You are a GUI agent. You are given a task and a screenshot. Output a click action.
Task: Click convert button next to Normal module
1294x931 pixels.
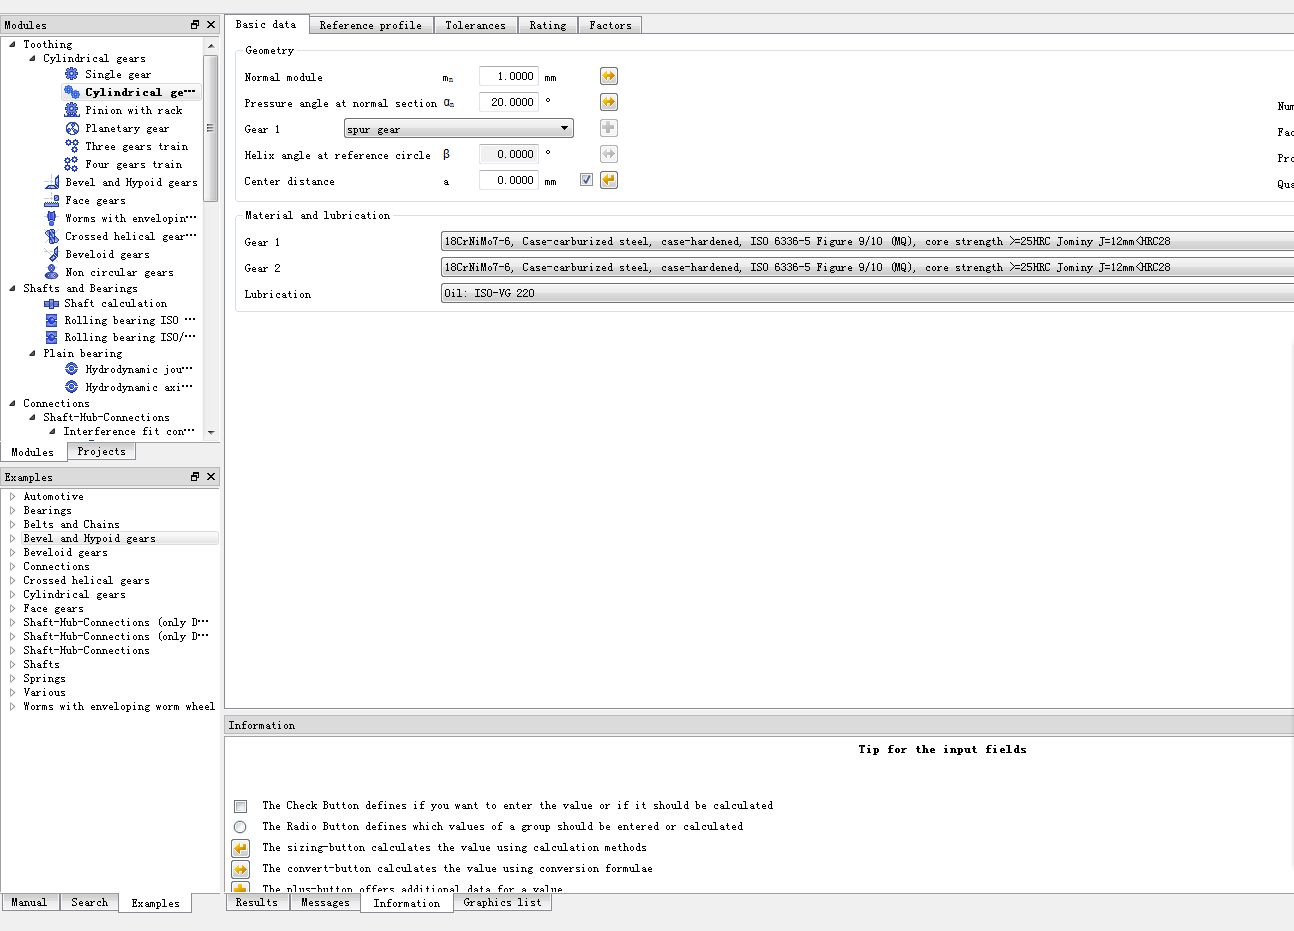[608, 76]
